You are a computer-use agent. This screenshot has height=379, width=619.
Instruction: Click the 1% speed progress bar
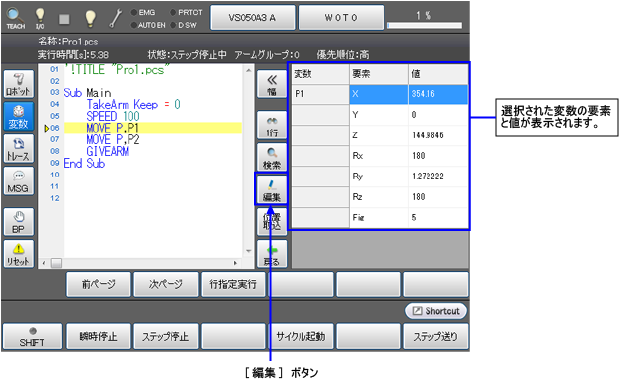coord(424,26)
